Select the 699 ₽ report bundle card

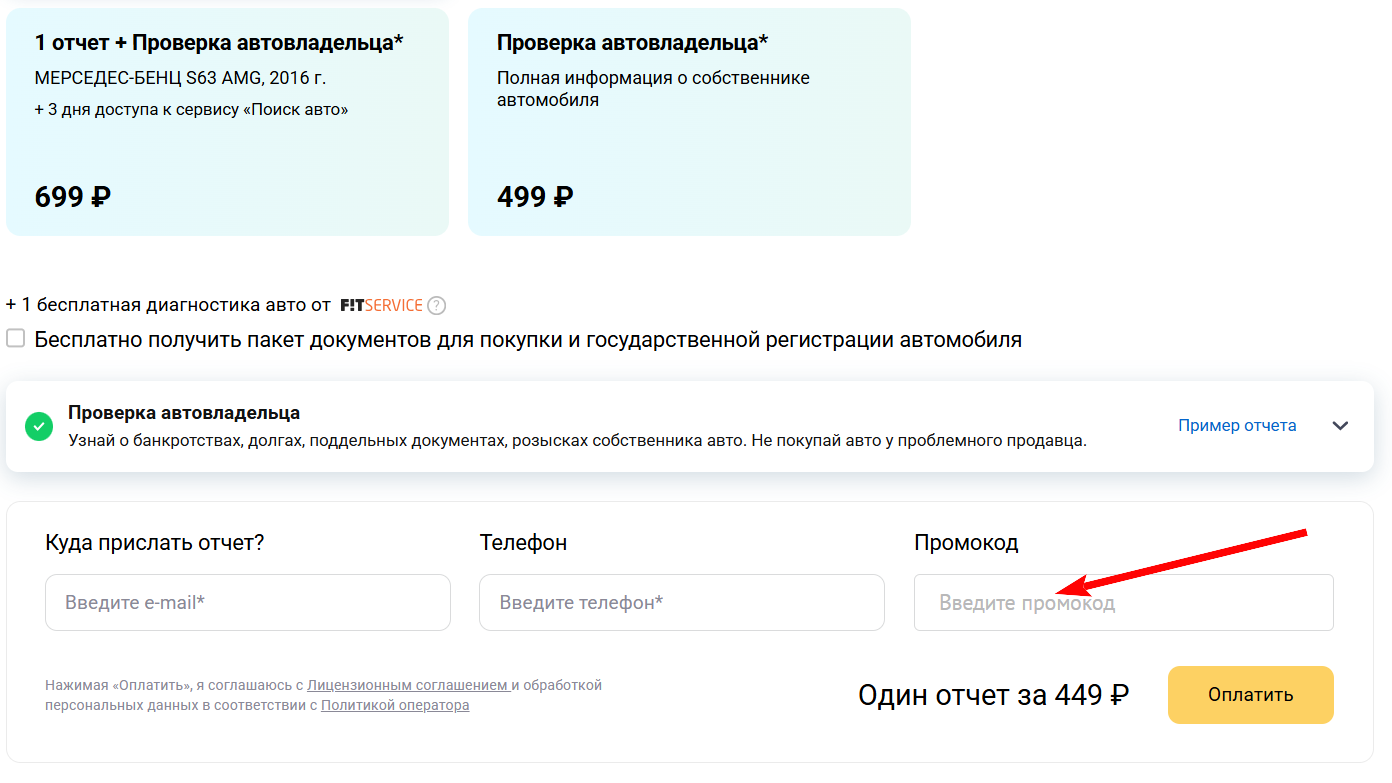coord(227,122)
